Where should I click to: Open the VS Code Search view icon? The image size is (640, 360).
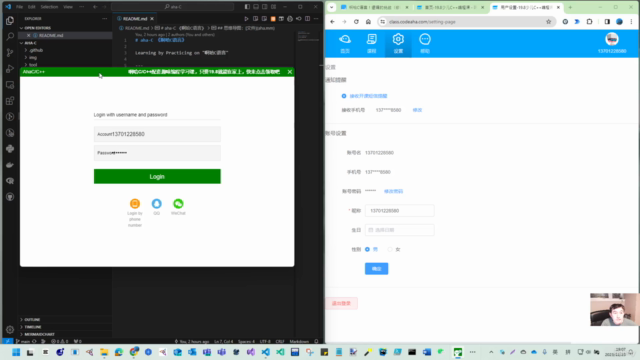coord(10,36)
